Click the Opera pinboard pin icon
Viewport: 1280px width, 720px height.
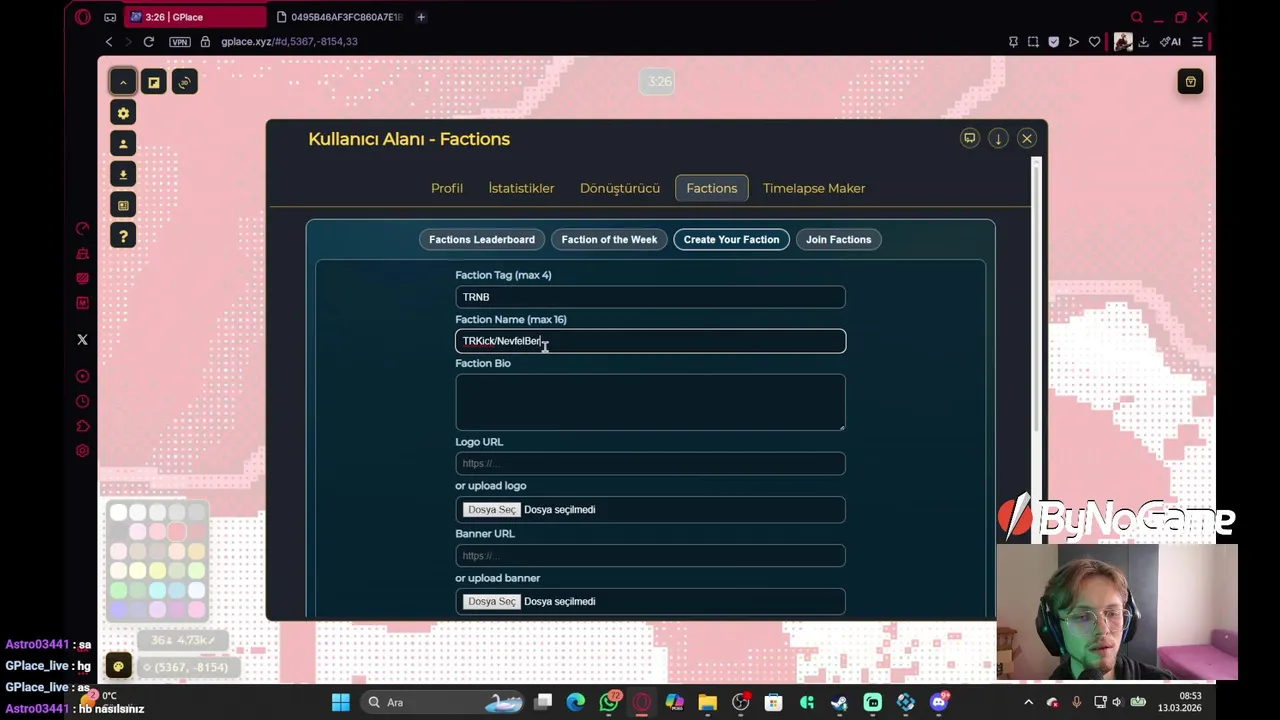(x=1013, y=42)
